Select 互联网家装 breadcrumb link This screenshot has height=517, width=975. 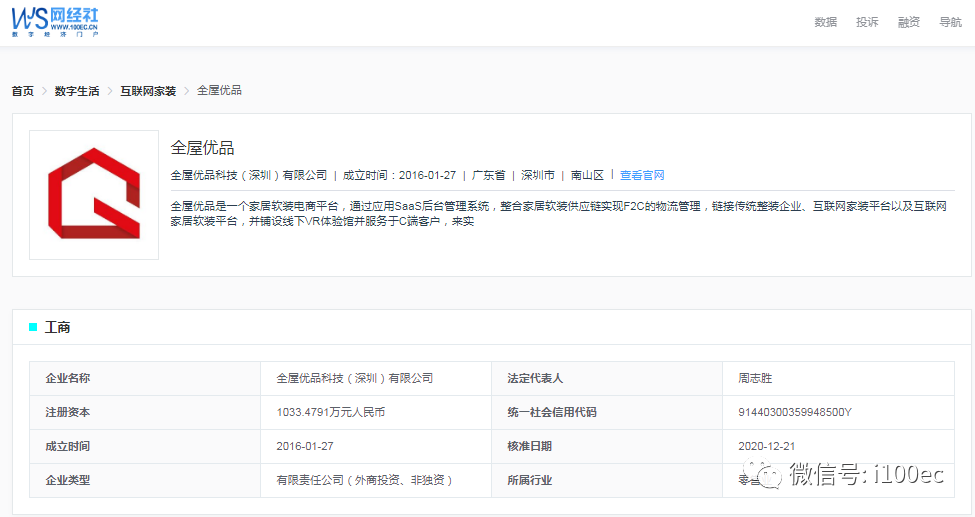[148, 91]
